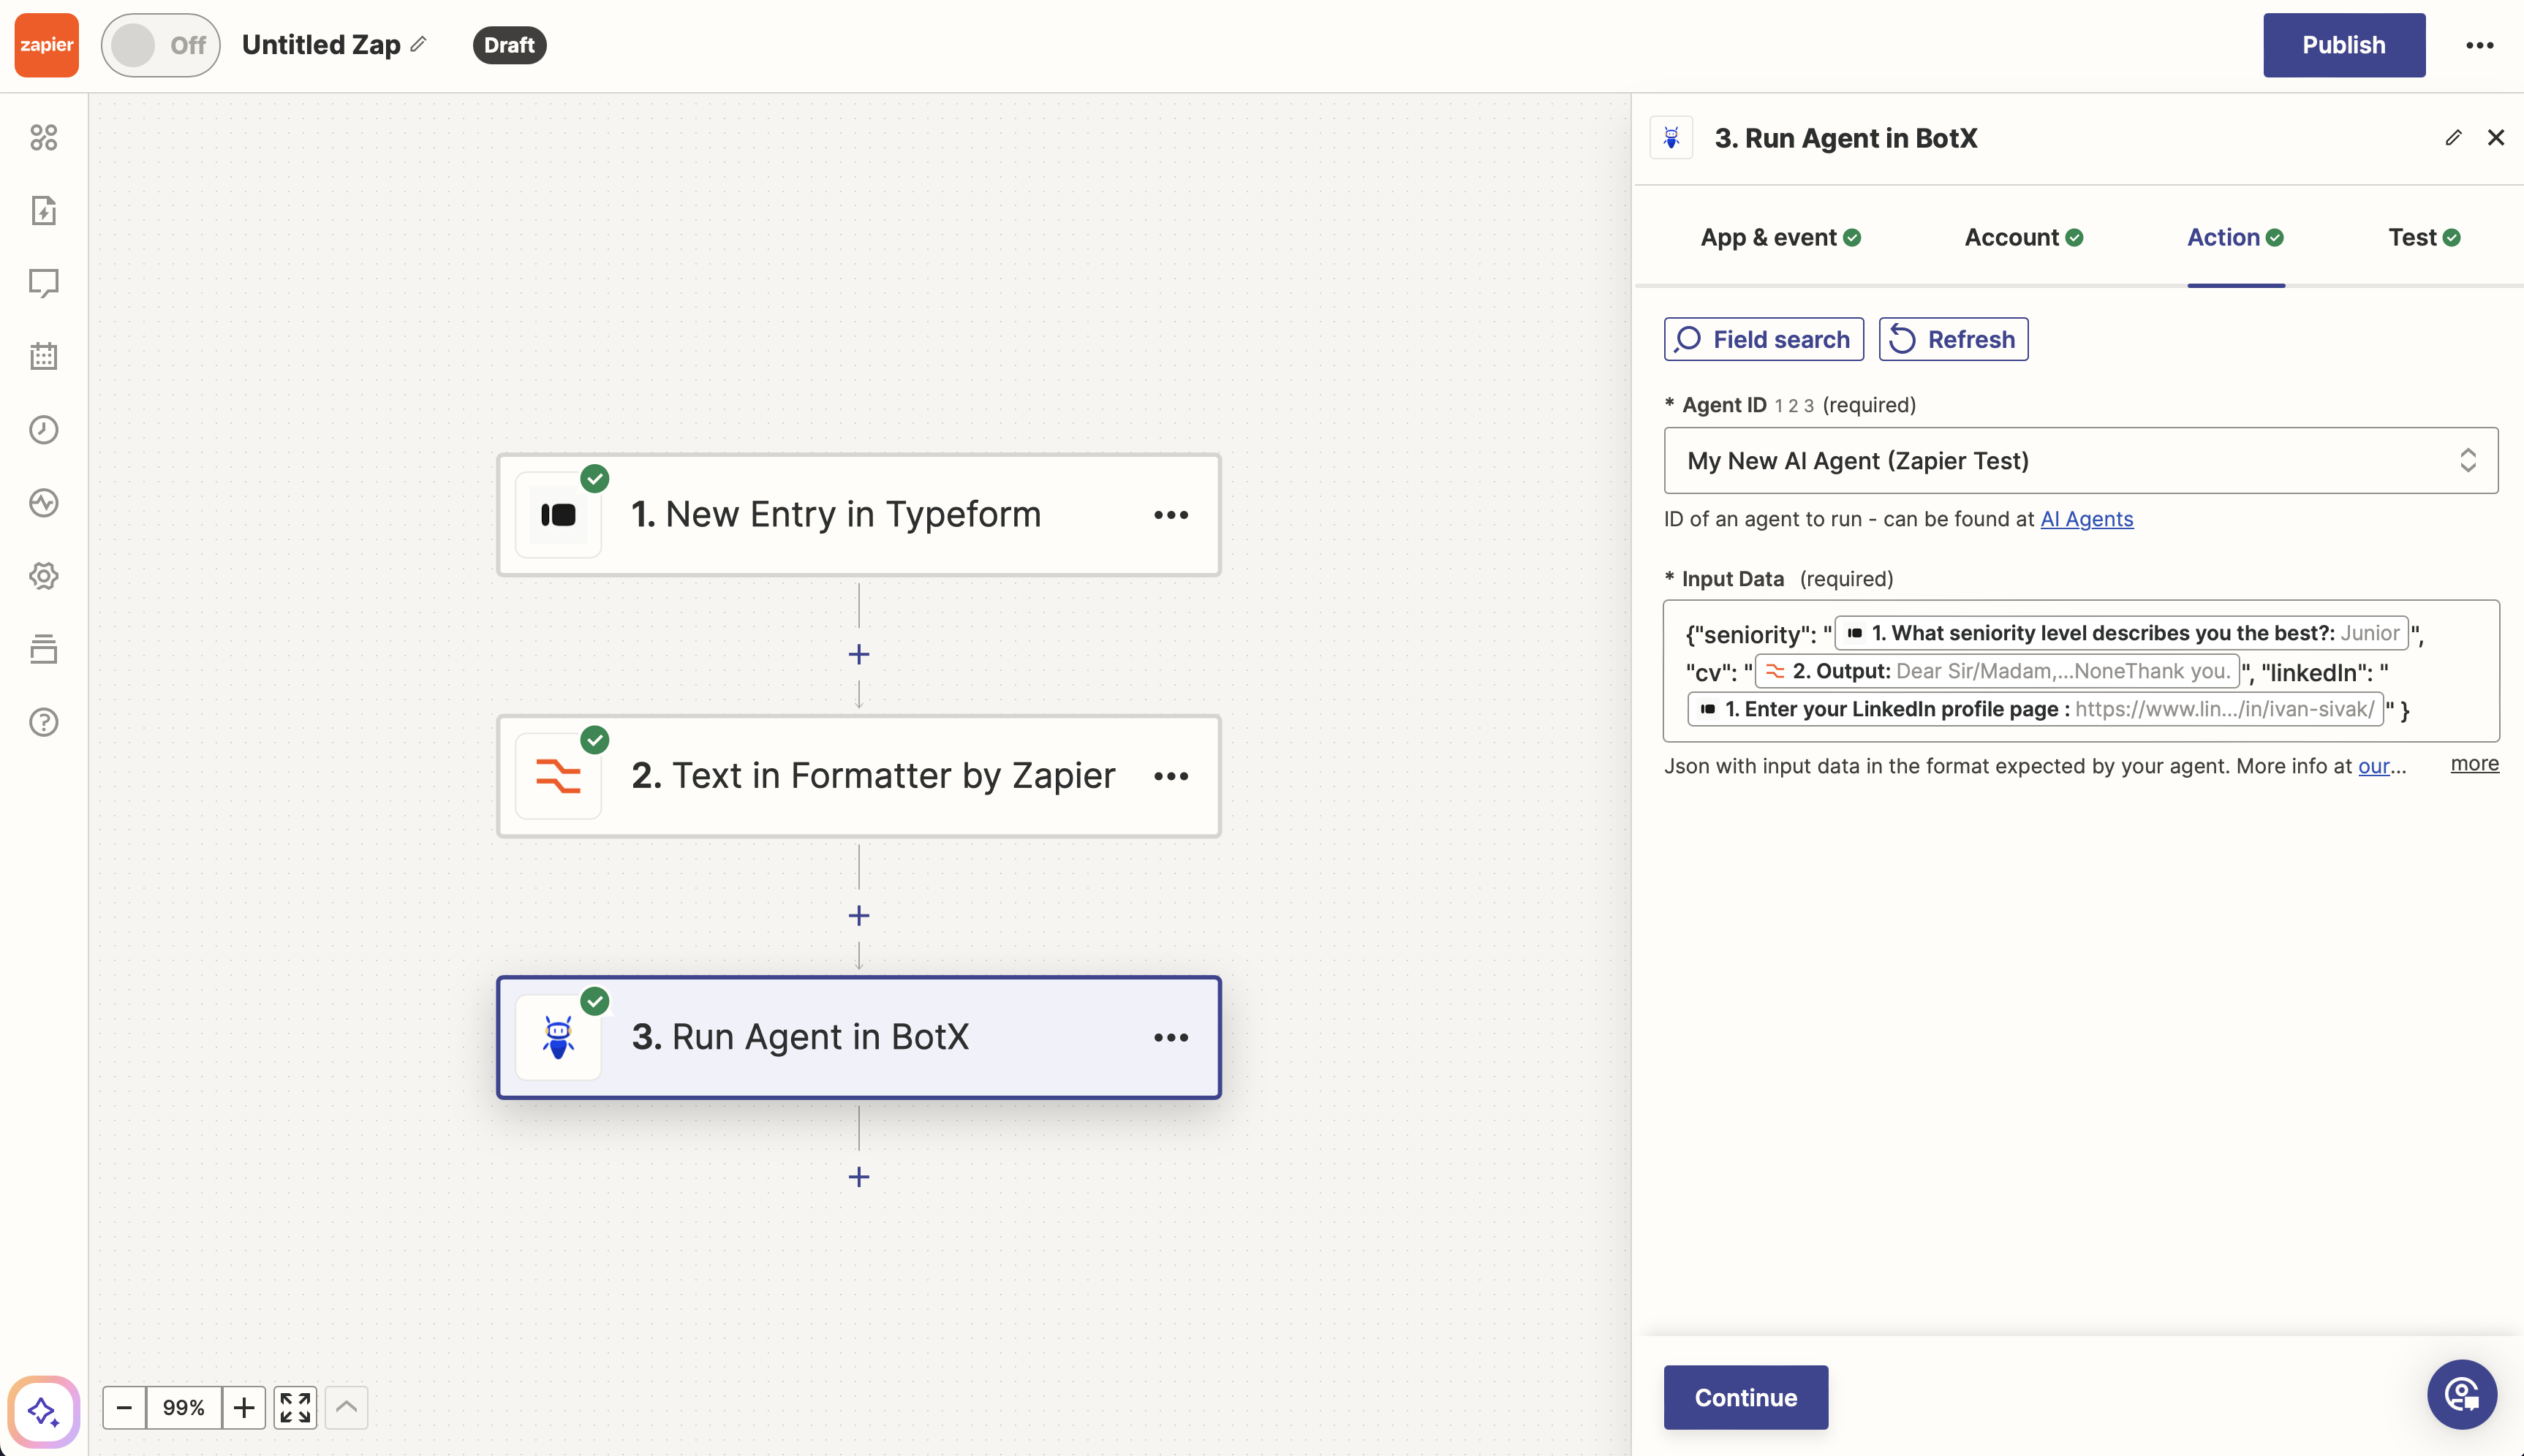Click the AI Agents hyperlink
This screenshot has width=2524, height=1456.
2087,518
